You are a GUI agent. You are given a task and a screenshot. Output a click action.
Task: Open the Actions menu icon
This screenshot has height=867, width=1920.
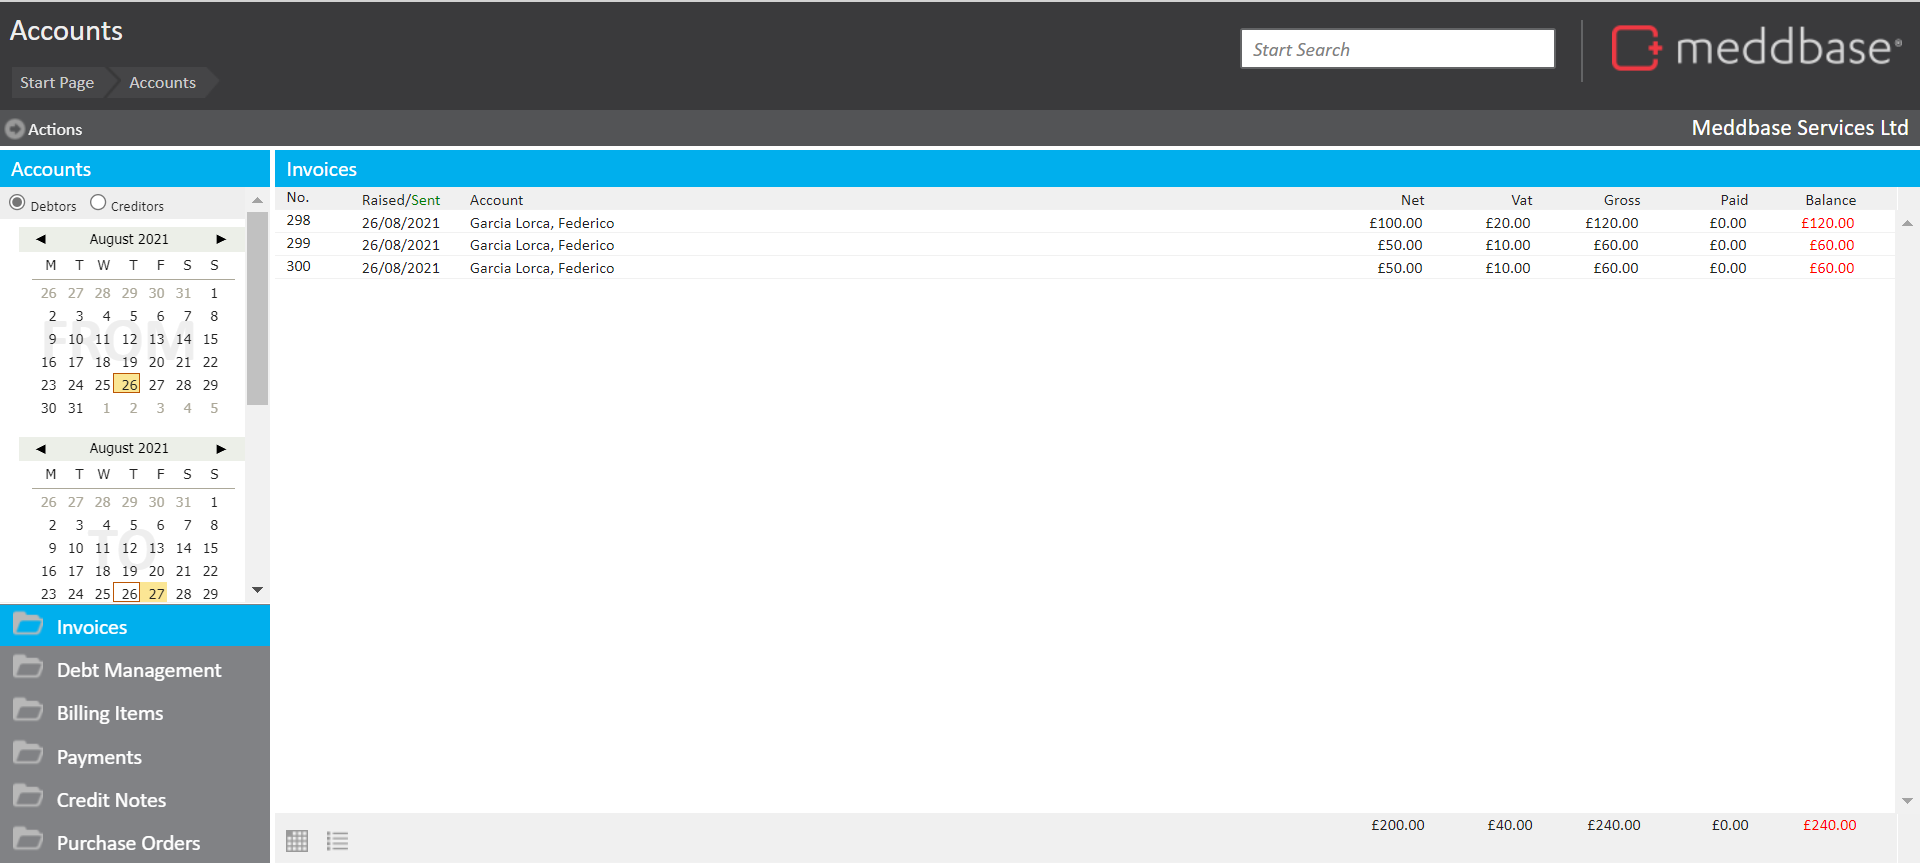[x=15, y=129]
